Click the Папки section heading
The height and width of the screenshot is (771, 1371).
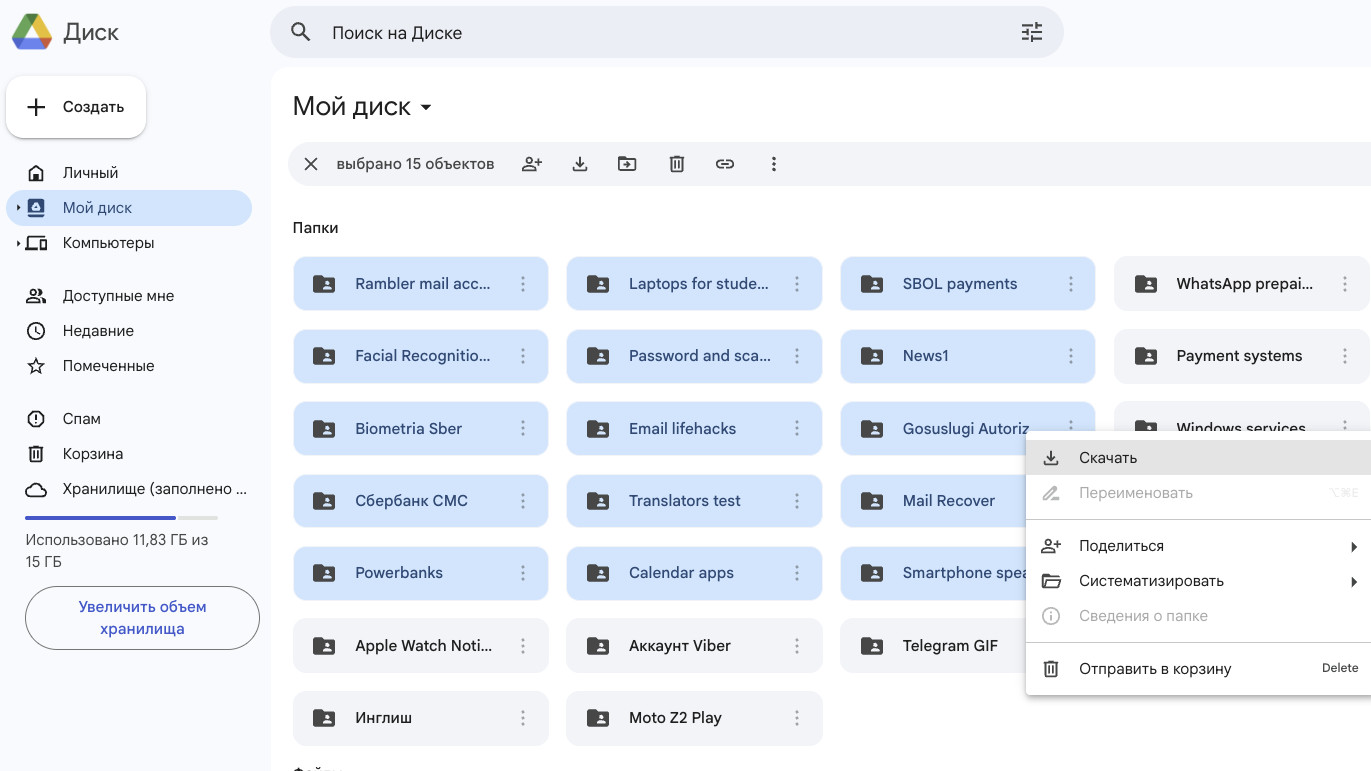pos(315,228)
